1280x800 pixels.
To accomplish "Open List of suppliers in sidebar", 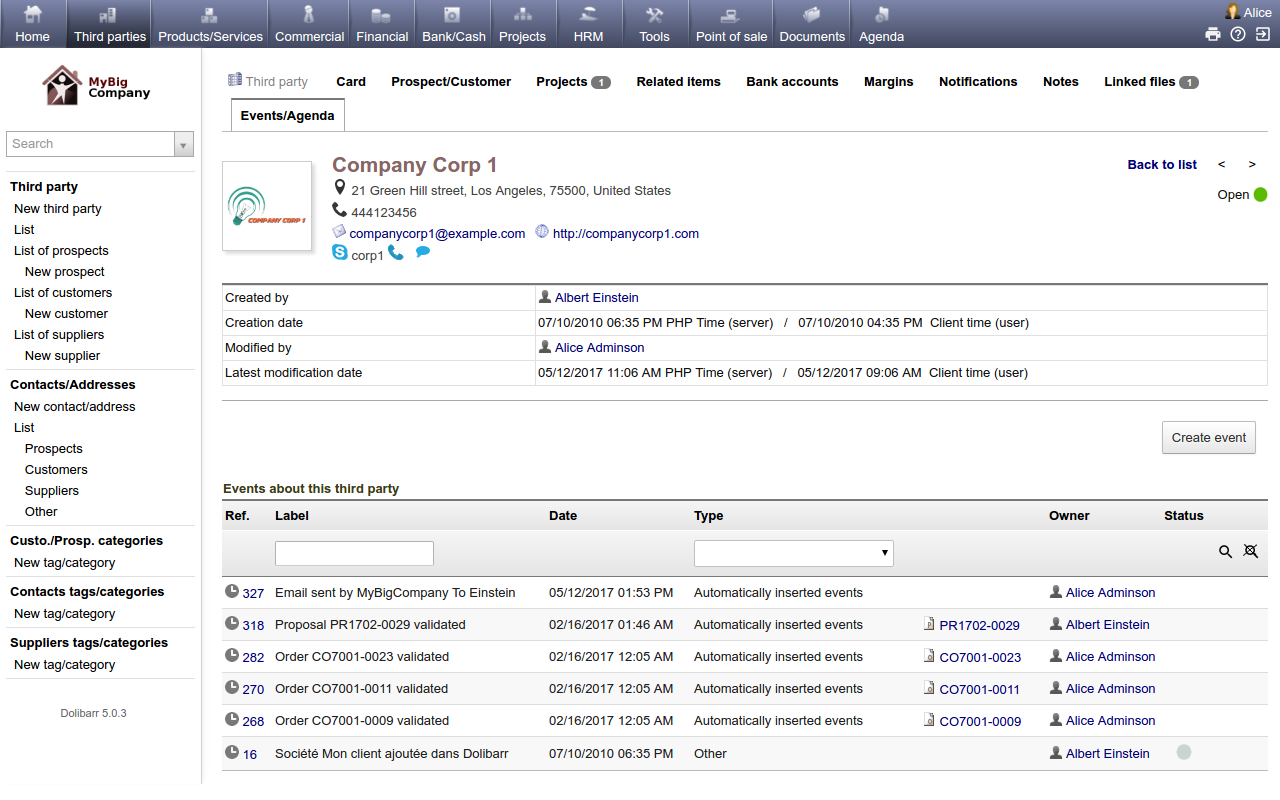I will coord(59,335).
